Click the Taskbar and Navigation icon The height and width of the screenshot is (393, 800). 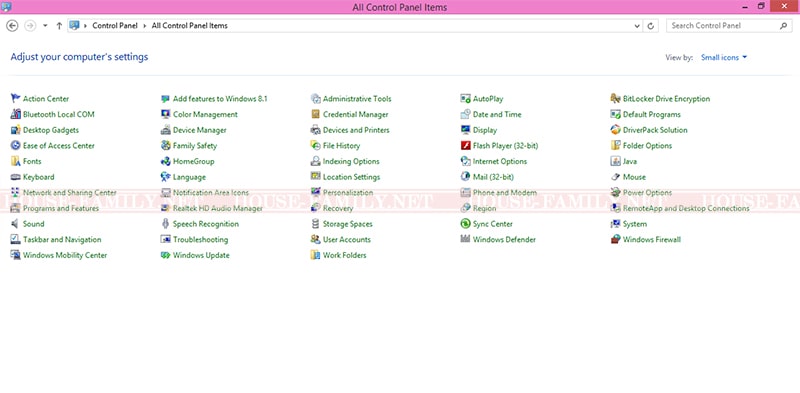tap(15, 239)
